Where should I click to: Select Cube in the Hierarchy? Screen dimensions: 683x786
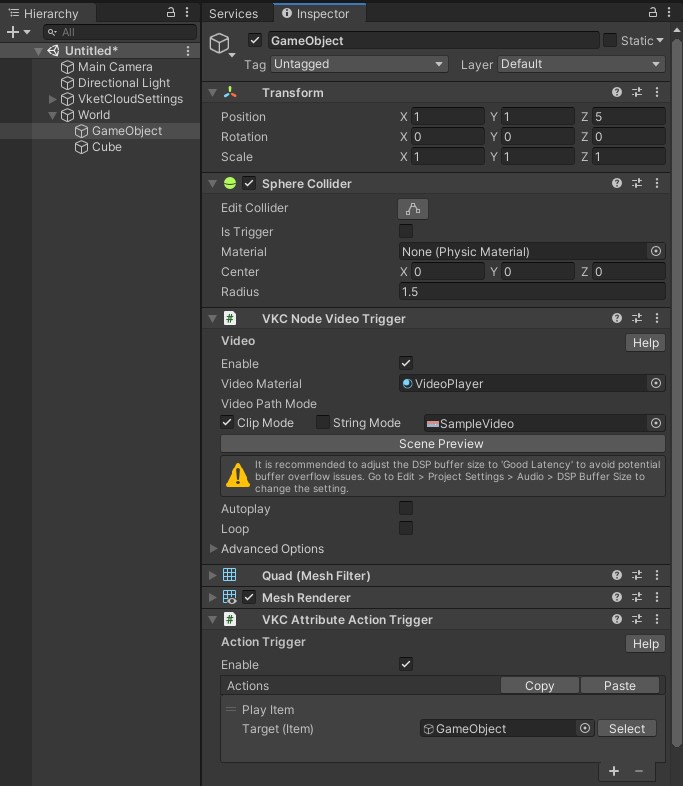point(106,147)
